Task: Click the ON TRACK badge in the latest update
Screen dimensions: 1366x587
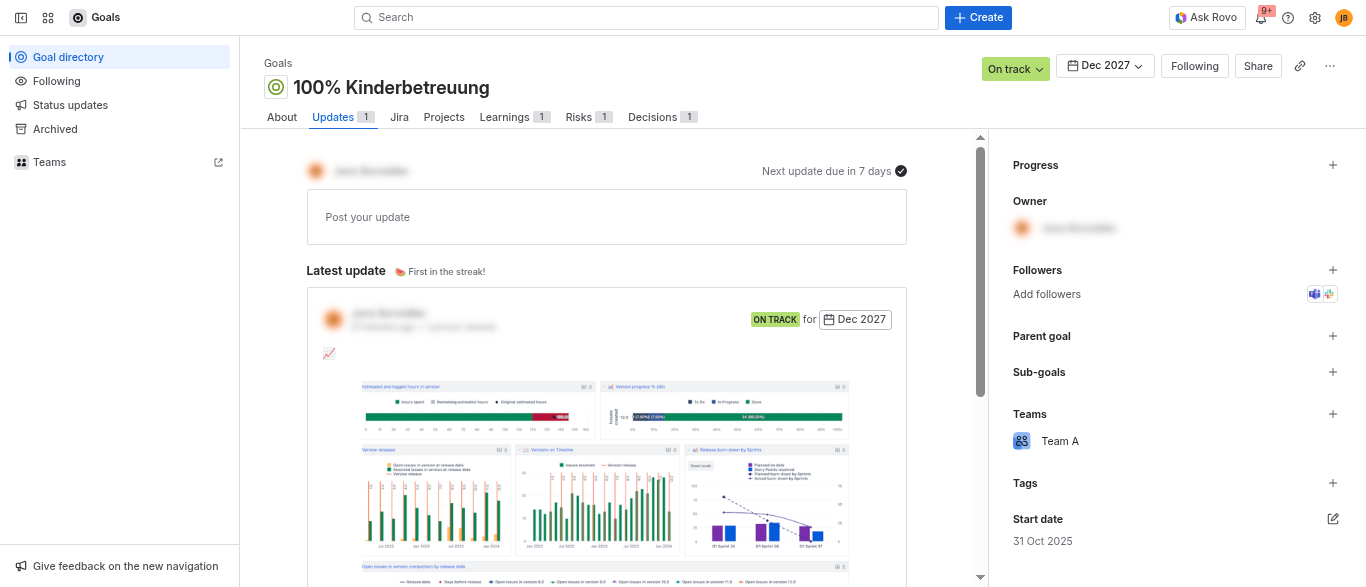Action: coord(775,320)
